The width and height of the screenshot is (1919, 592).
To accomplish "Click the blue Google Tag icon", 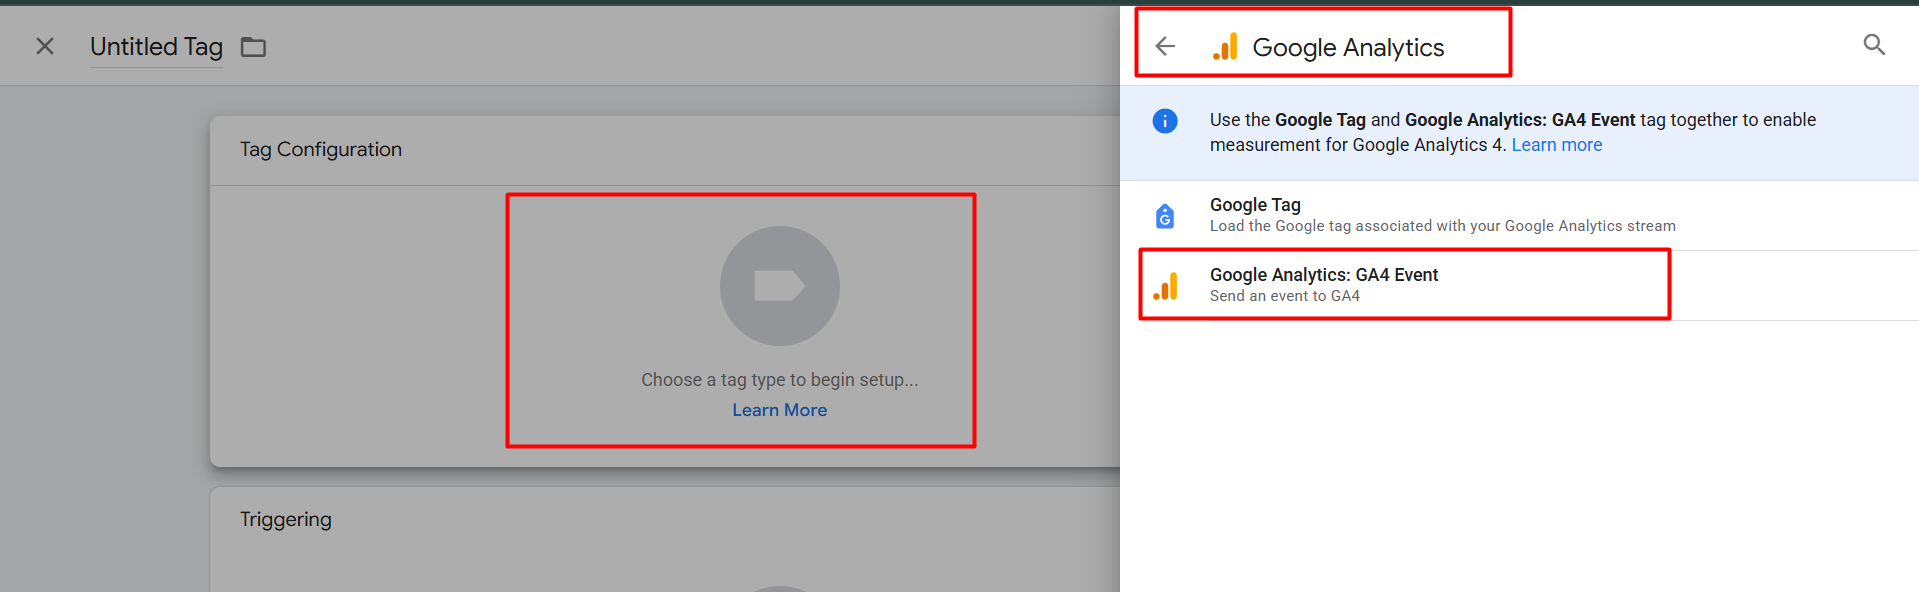I will [x=1165, y=216].
